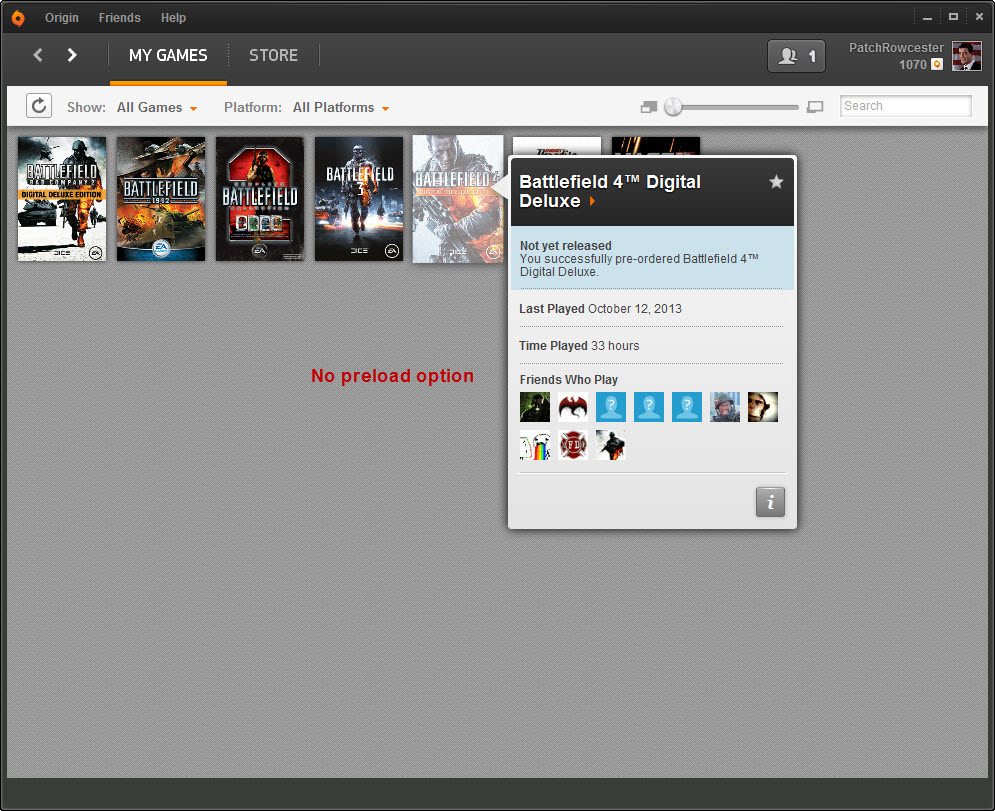
Task: Switch to the STORE tab
Action: tap(273, 56)
